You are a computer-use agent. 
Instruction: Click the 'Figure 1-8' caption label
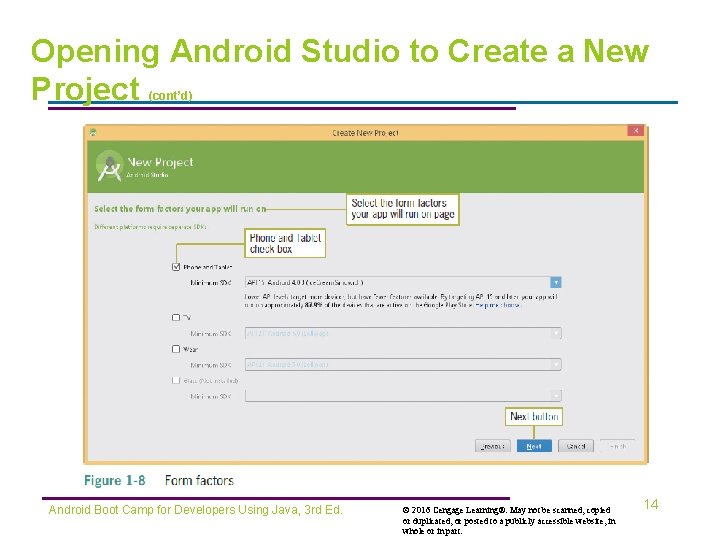(x=114, y=480)
